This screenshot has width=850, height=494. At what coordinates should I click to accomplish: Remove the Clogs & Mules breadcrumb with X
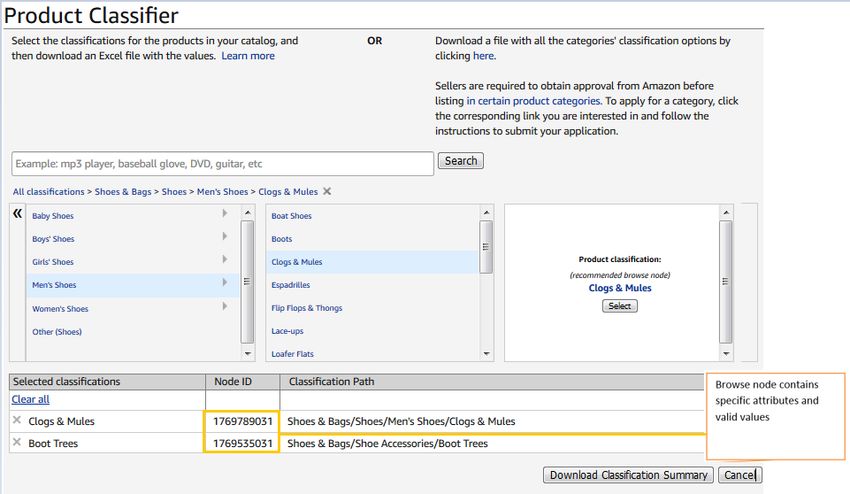coord(327,191)
